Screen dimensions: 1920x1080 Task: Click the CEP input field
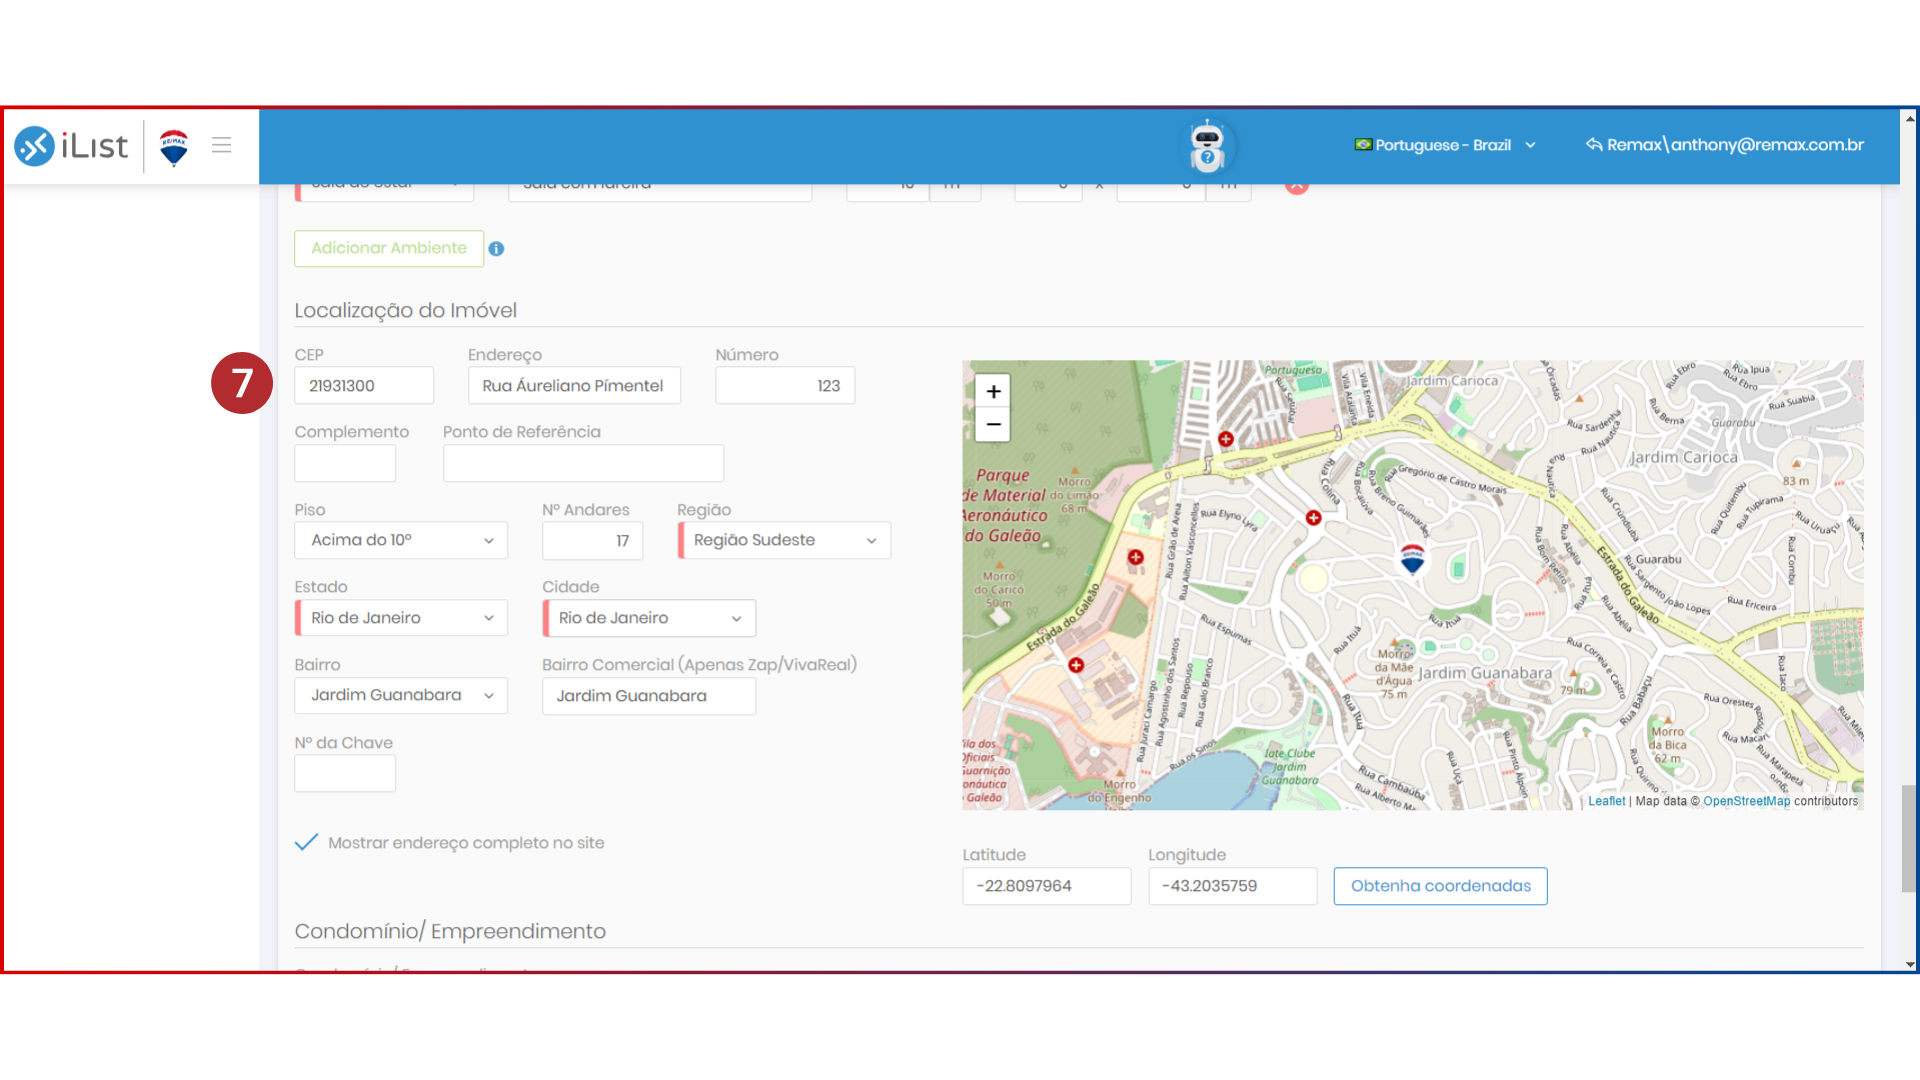coord(364,385)
